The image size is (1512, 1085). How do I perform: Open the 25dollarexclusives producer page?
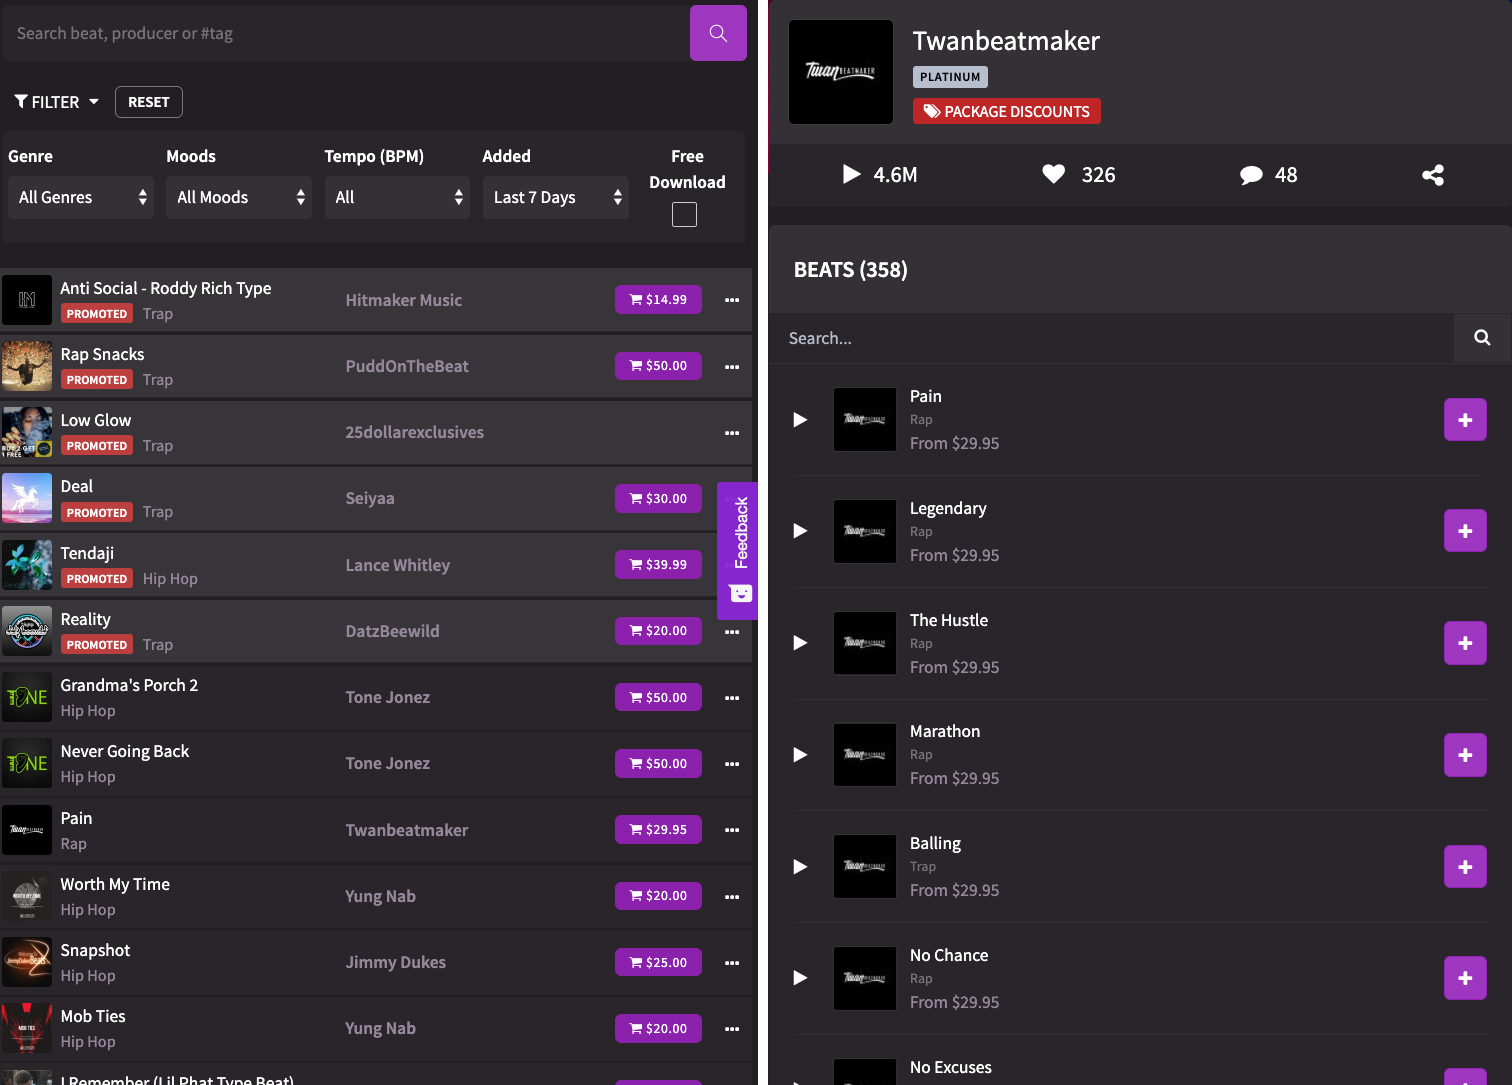click(x=415, y=432)
